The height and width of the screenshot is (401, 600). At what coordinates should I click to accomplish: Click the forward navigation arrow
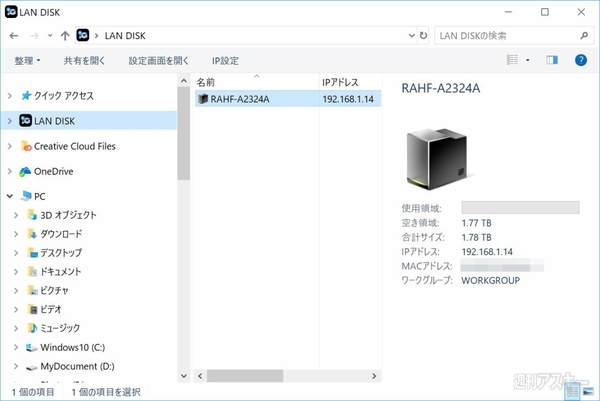34,36
